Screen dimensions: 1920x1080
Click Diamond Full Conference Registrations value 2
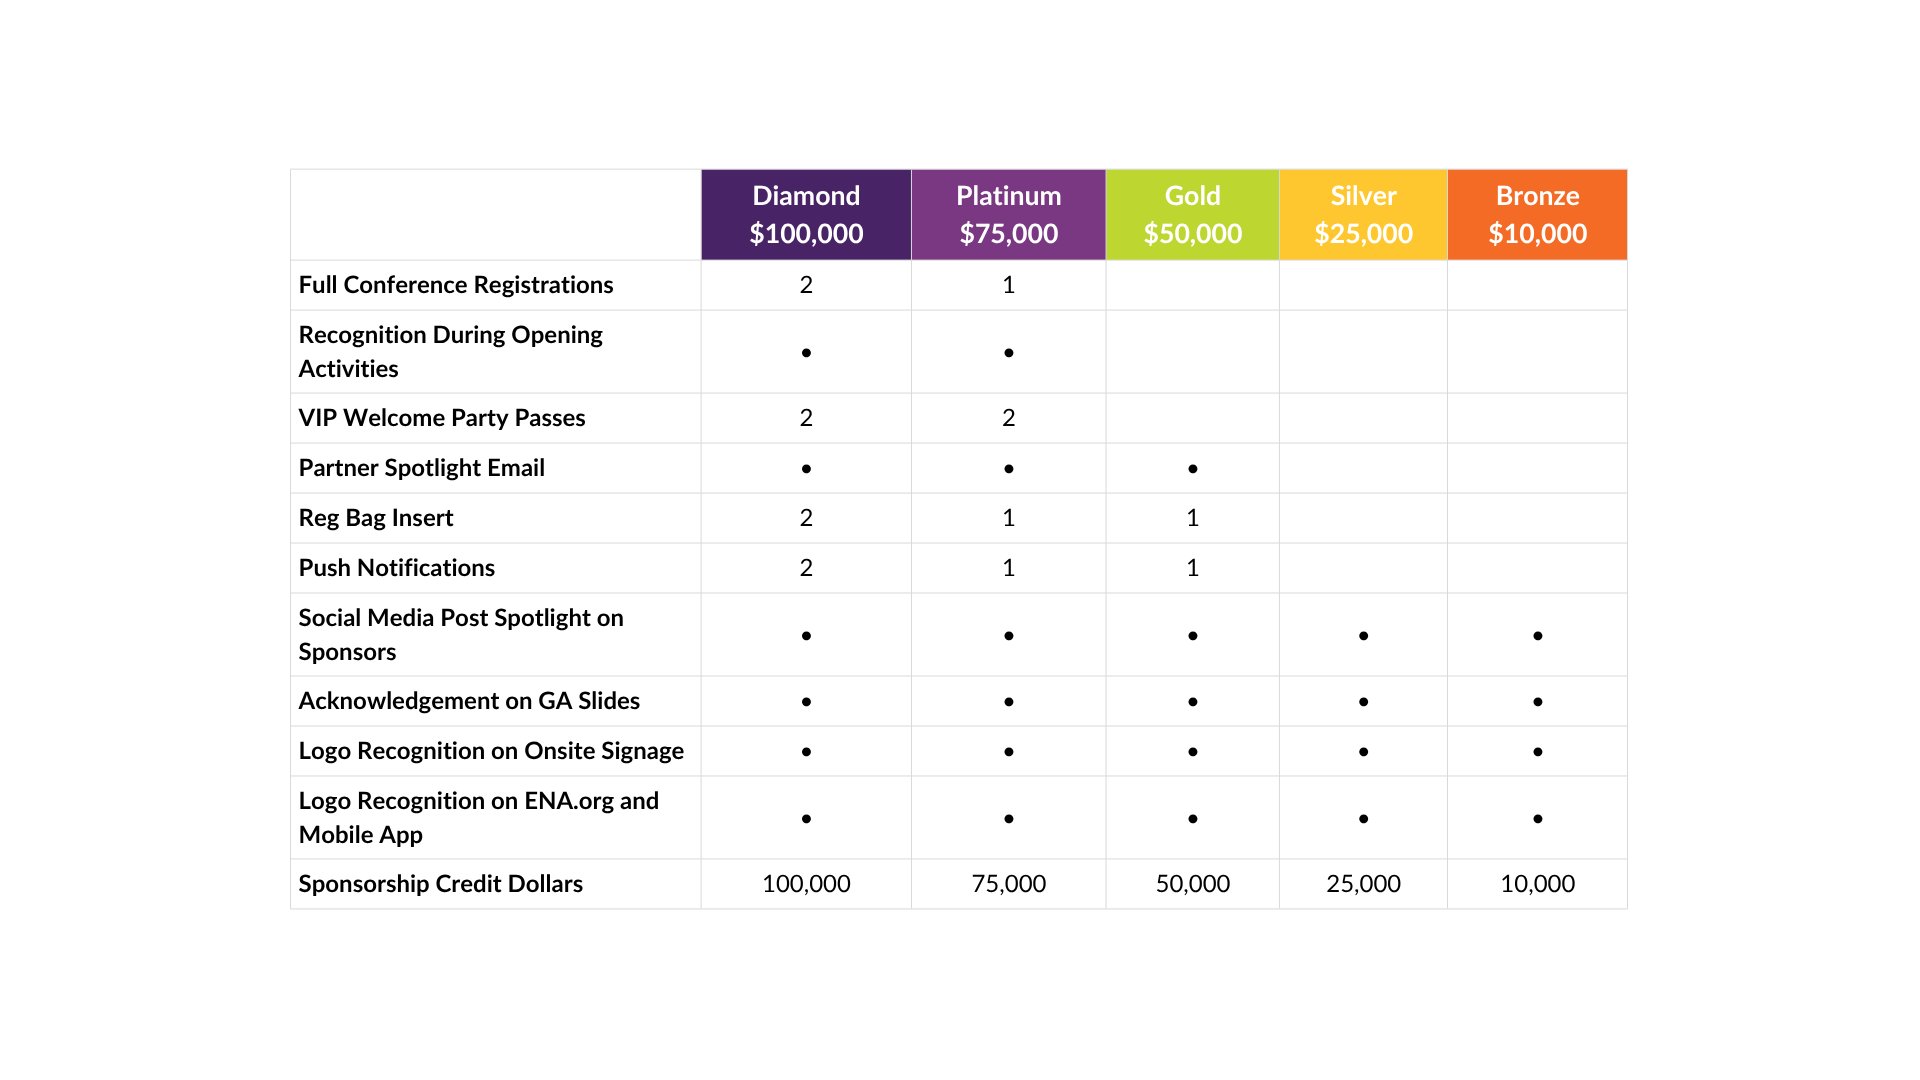pos(806,285)
